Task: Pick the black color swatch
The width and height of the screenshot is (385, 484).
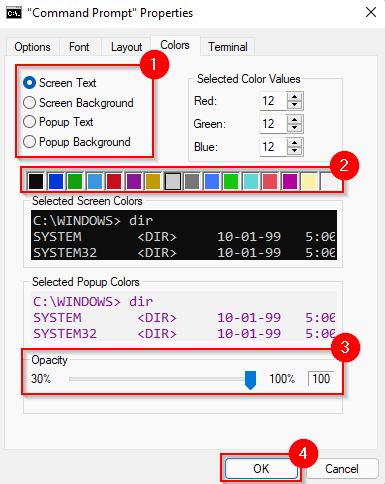Action: (x=36, y=181)
